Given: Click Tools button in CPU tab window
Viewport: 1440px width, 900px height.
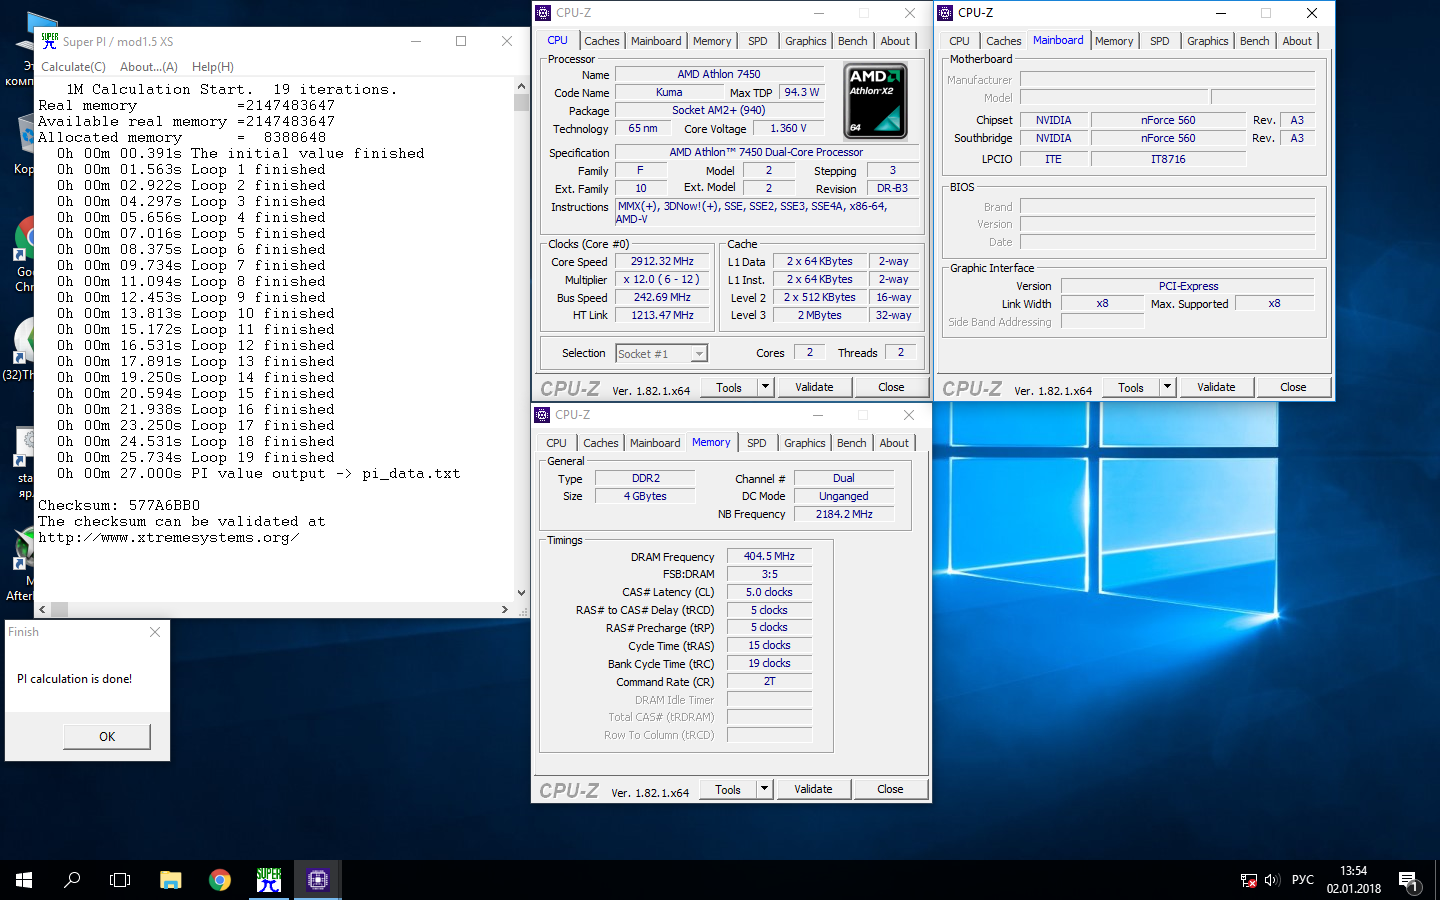Looking at the screenshot, I should [x=729, y=387].
